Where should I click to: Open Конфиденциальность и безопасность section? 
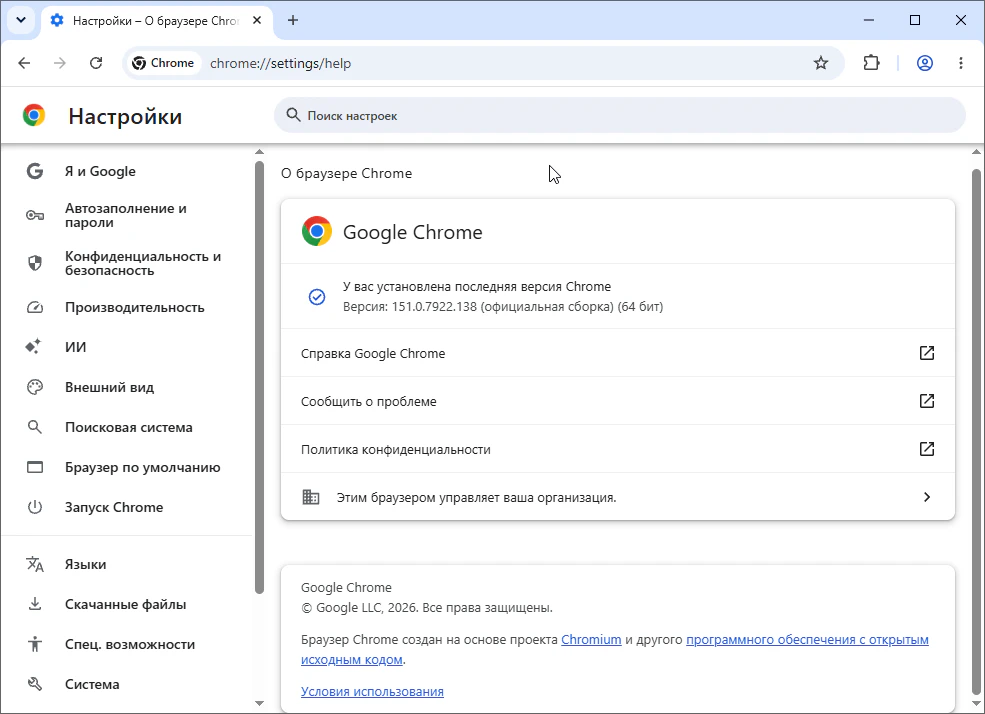click(127, 263)
